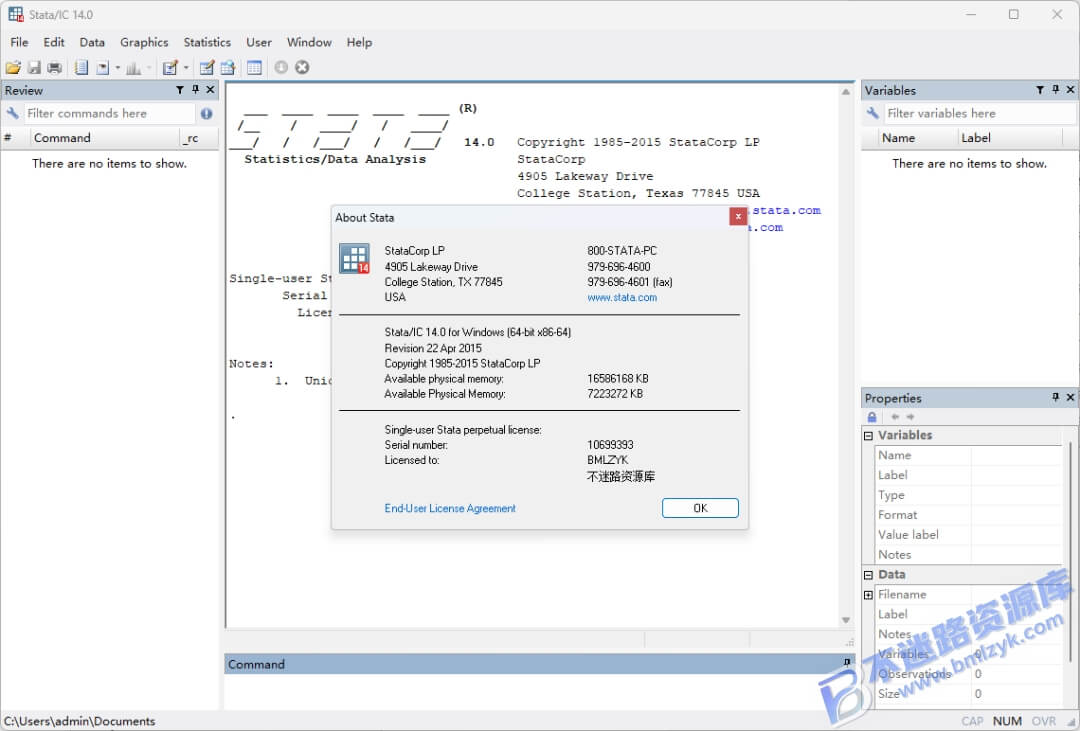1080x731 pixels.
Task: Click the C:\Users\admin\Documents status bar path
Action: [79, 721]
